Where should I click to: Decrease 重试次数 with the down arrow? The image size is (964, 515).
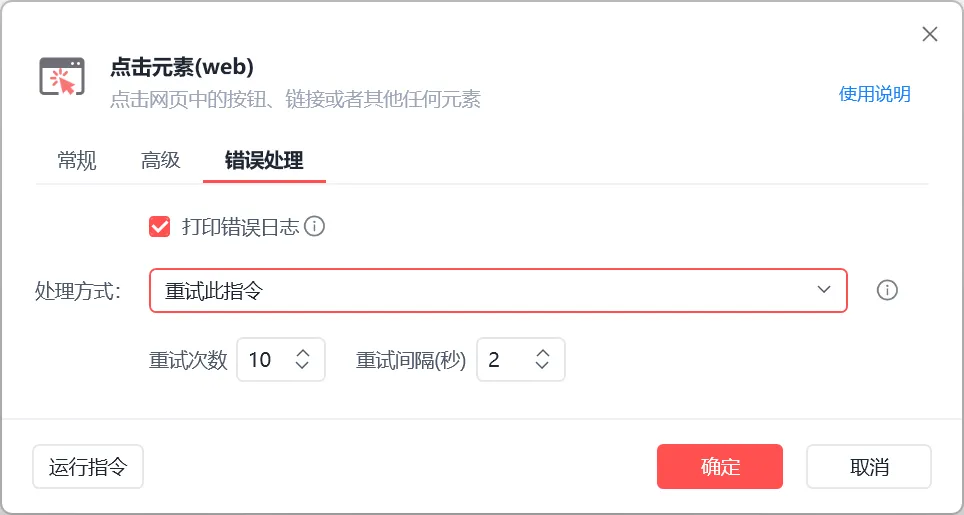point(303,367)
